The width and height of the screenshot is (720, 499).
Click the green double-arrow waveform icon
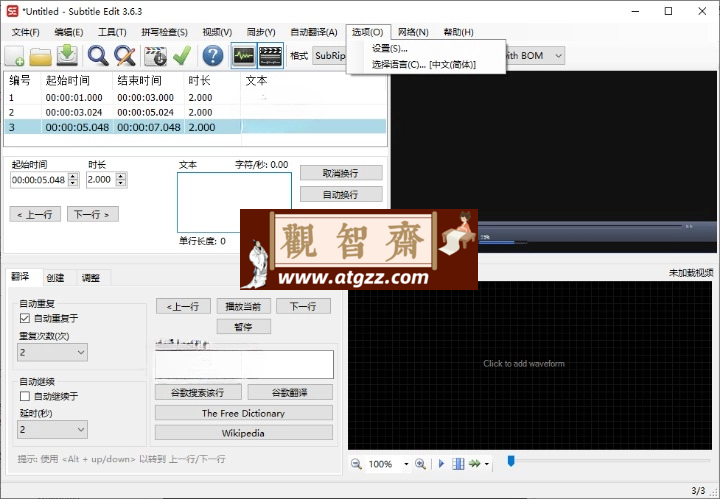475,464
